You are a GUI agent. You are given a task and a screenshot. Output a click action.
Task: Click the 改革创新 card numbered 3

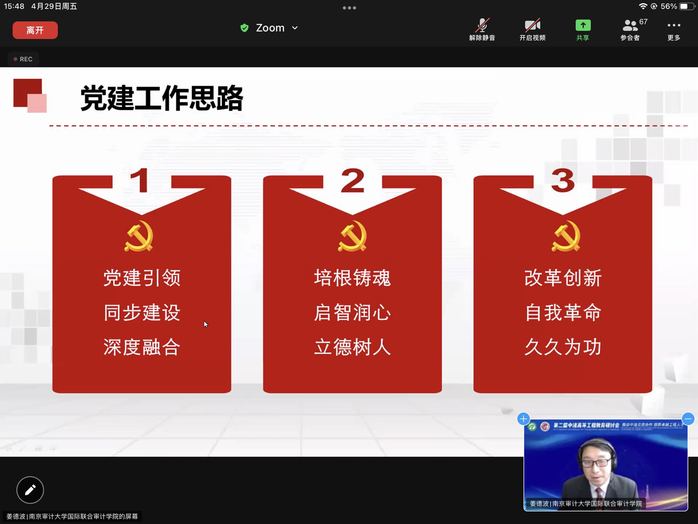pos(563,285)
